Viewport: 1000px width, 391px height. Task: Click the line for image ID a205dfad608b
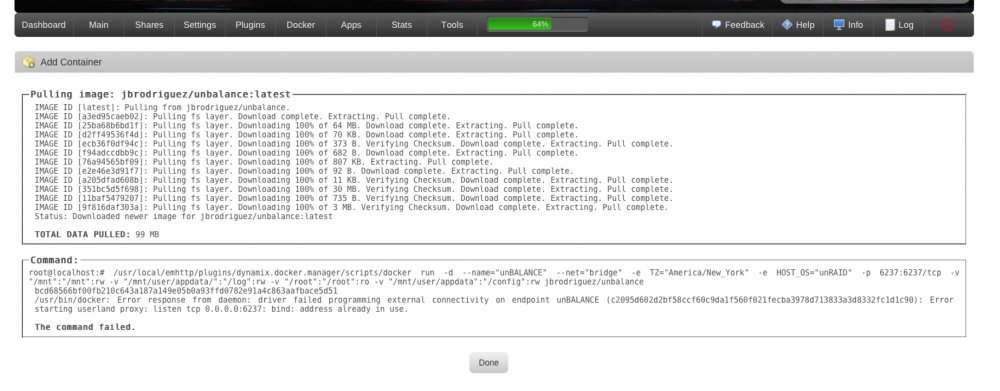(353, 181)
